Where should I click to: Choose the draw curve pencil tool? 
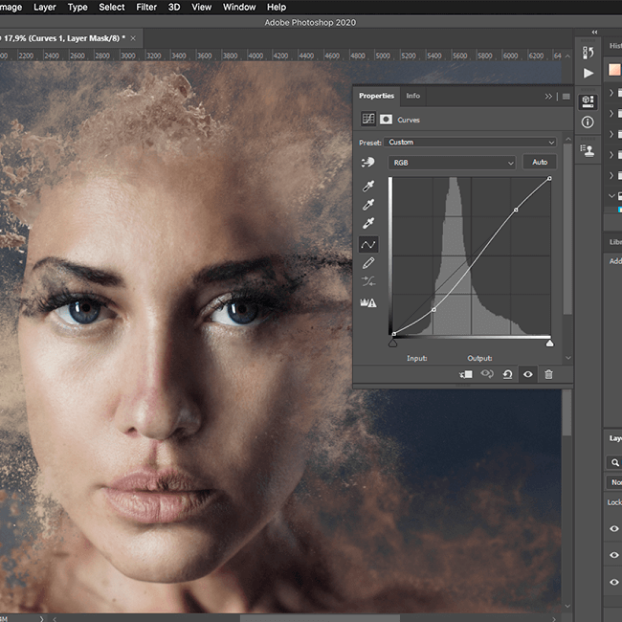click(x=369, y=263)
